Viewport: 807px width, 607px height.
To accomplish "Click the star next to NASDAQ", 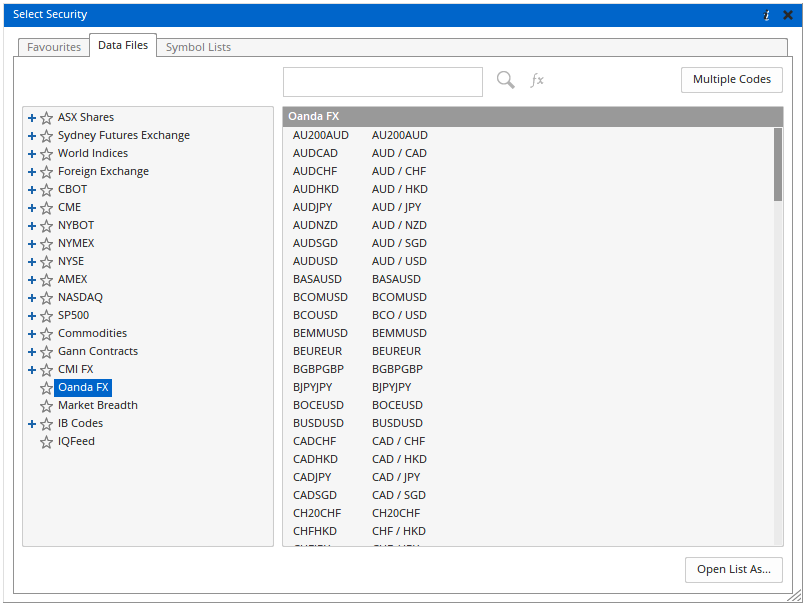I will pyautogui.click(x=46, y=298).
